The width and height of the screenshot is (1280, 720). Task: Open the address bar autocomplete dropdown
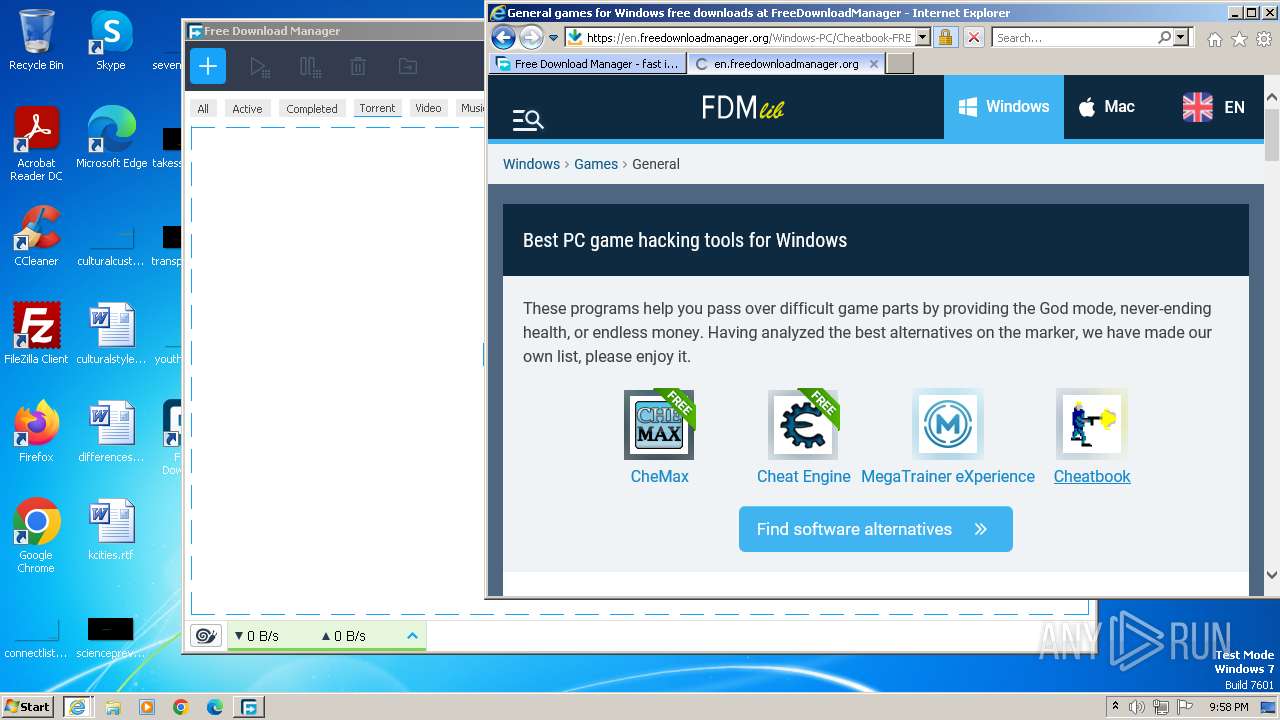click(x=922, y=38)
